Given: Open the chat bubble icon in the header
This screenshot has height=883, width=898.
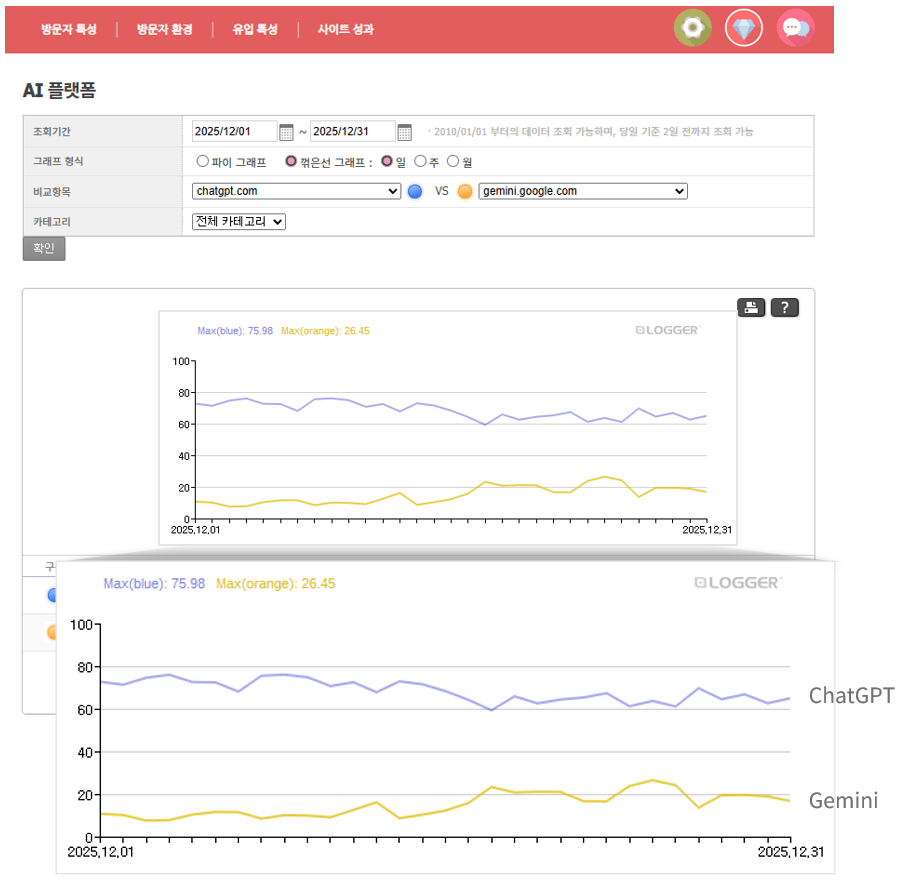Looking at the screenshot, I should tap(796, 28).
